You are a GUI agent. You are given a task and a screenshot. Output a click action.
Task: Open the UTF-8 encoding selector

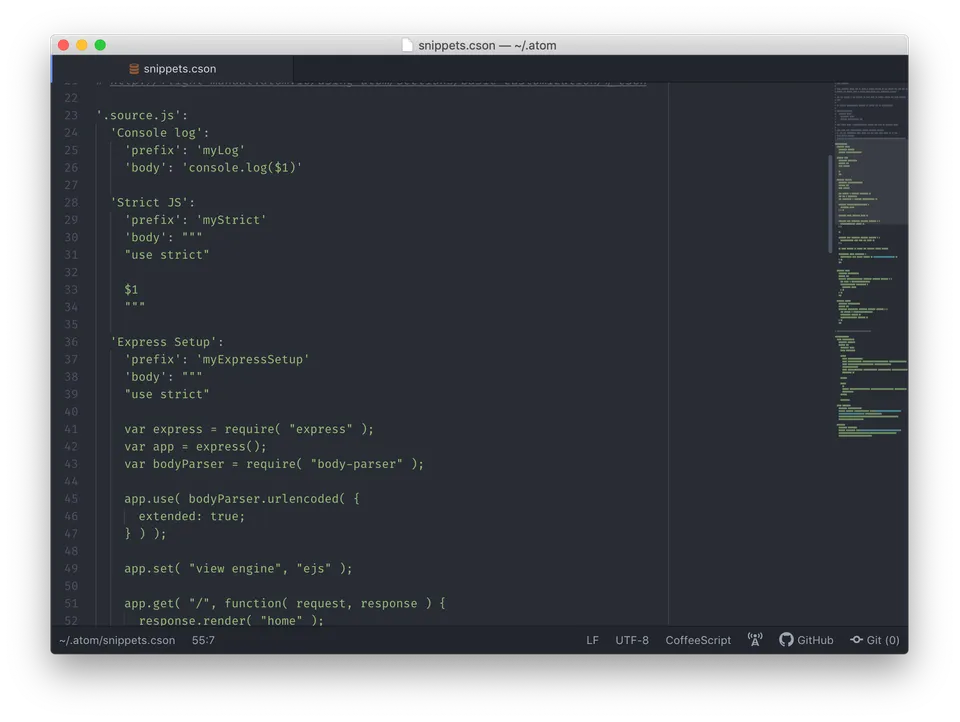(x=632, y=640)
